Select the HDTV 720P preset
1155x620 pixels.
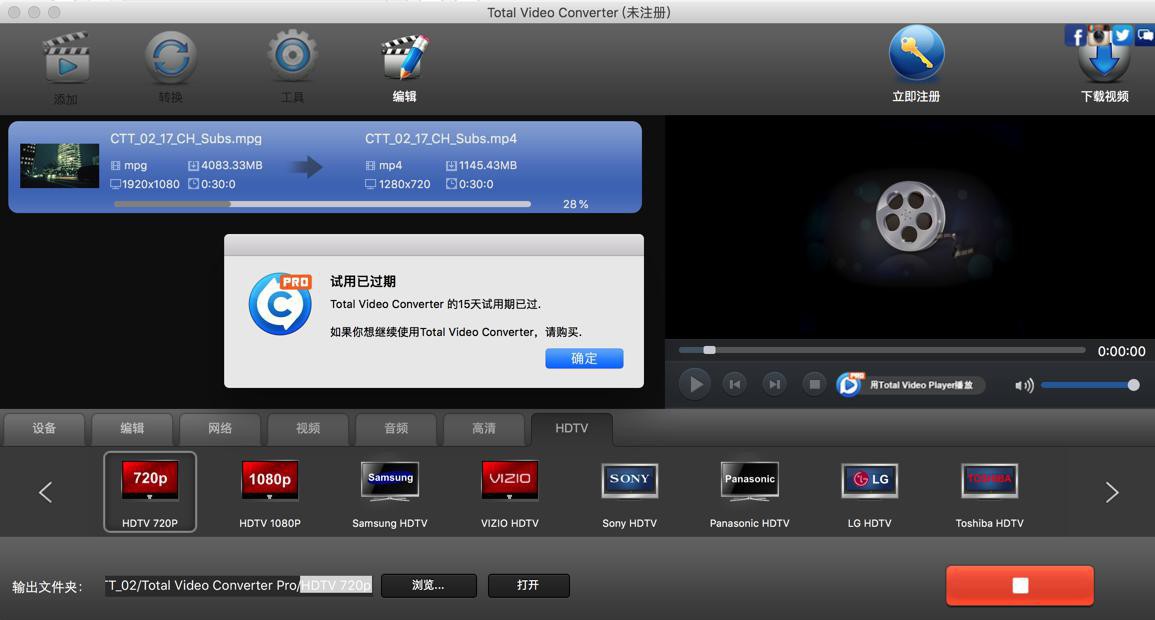click(150, 491)
